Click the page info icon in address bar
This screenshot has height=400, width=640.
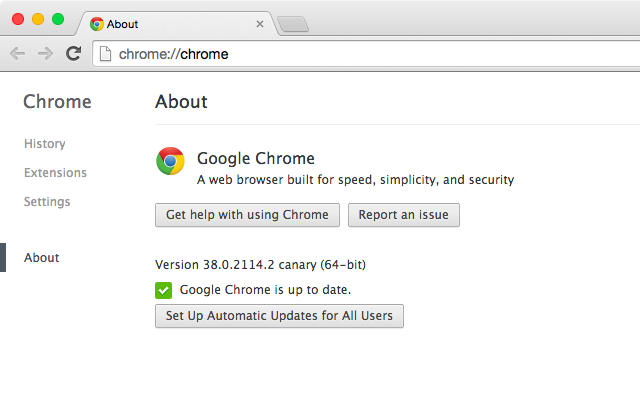point(105,54)
